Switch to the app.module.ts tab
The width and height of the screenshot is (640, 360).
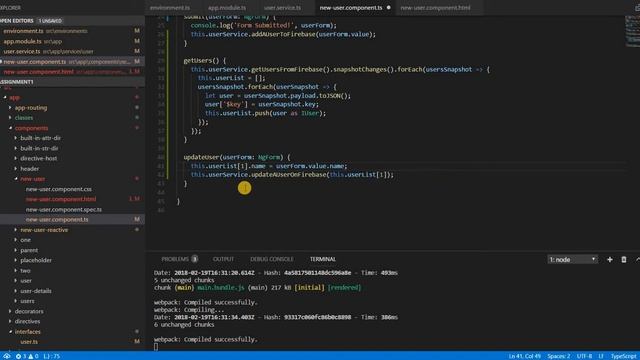(227, 8)
